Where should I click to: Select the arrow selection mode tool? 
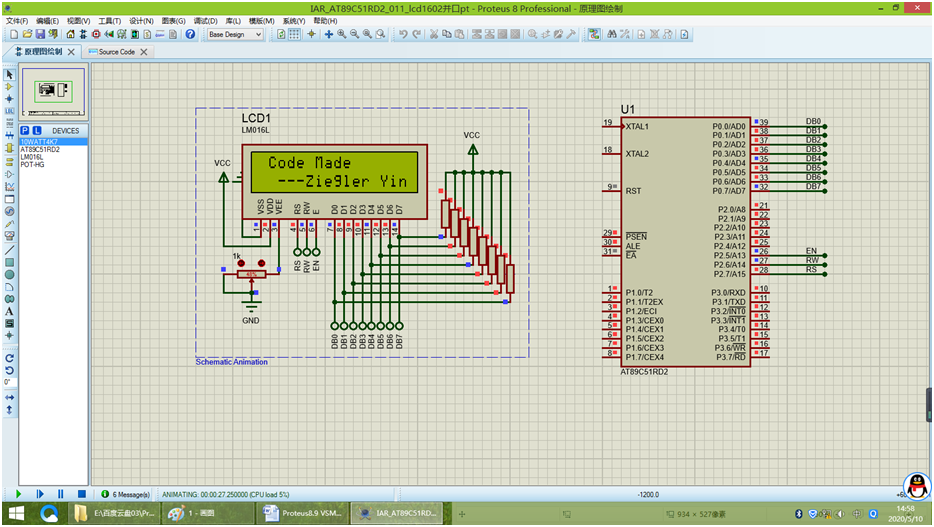[10, 74]
